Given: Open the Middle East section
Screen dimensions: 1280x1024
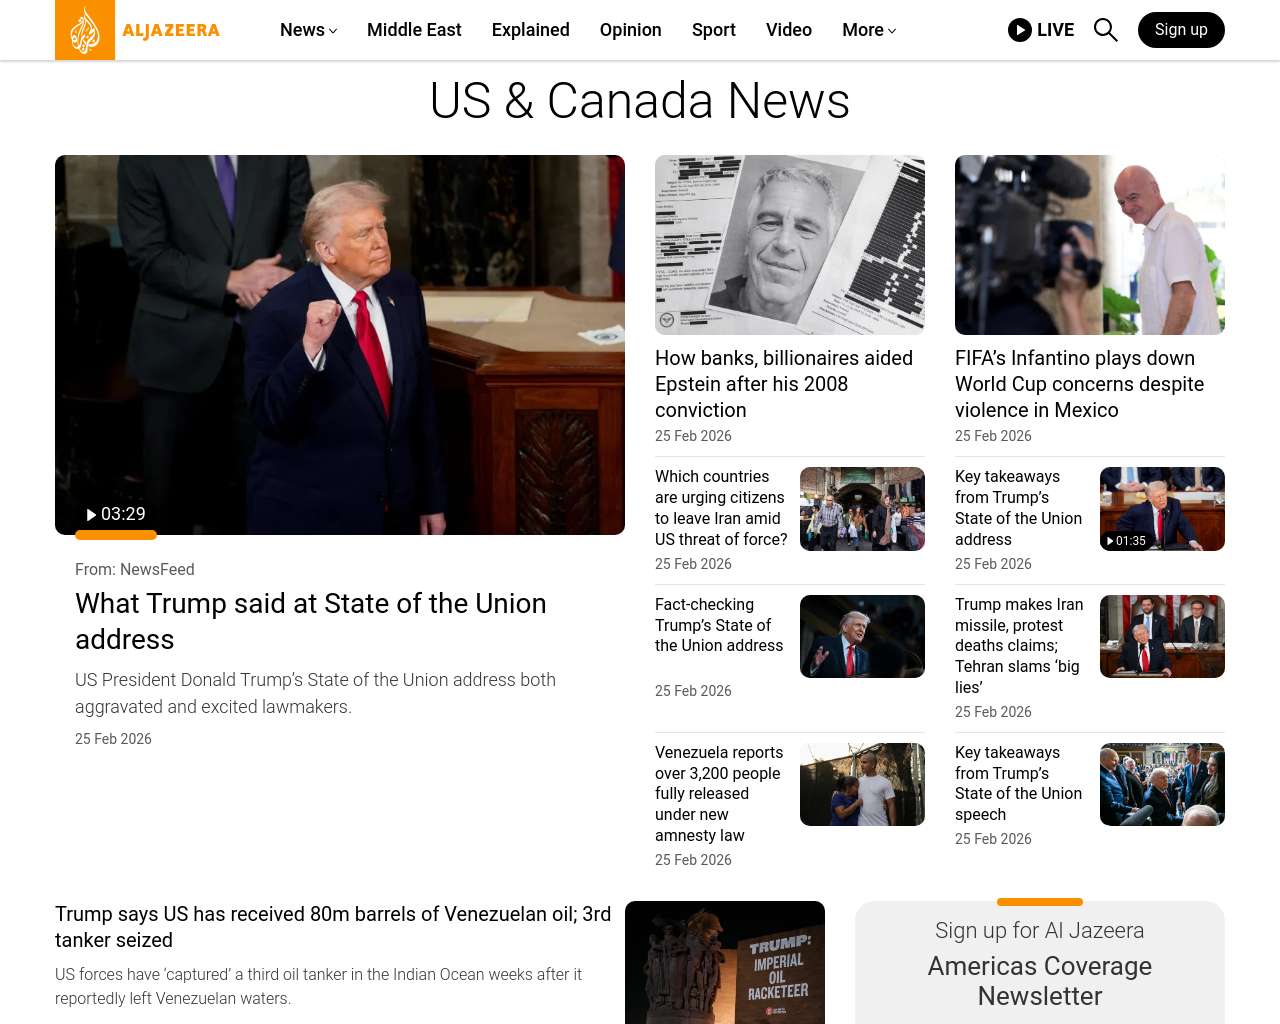Looking at the screenshot, I should (414, 30).
